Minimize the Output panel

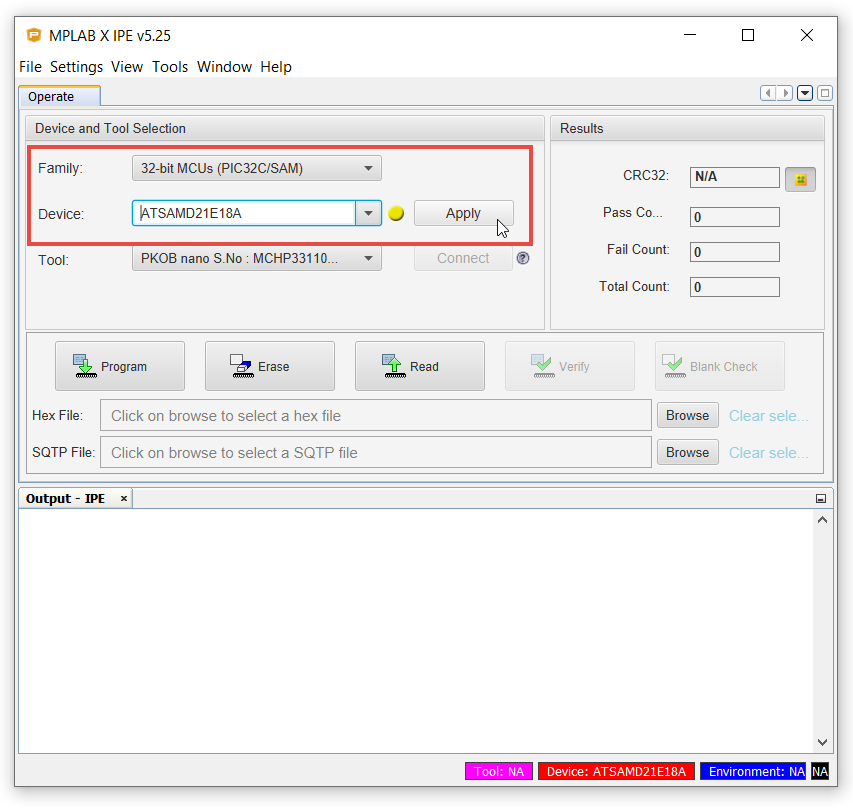pos(821,498)
